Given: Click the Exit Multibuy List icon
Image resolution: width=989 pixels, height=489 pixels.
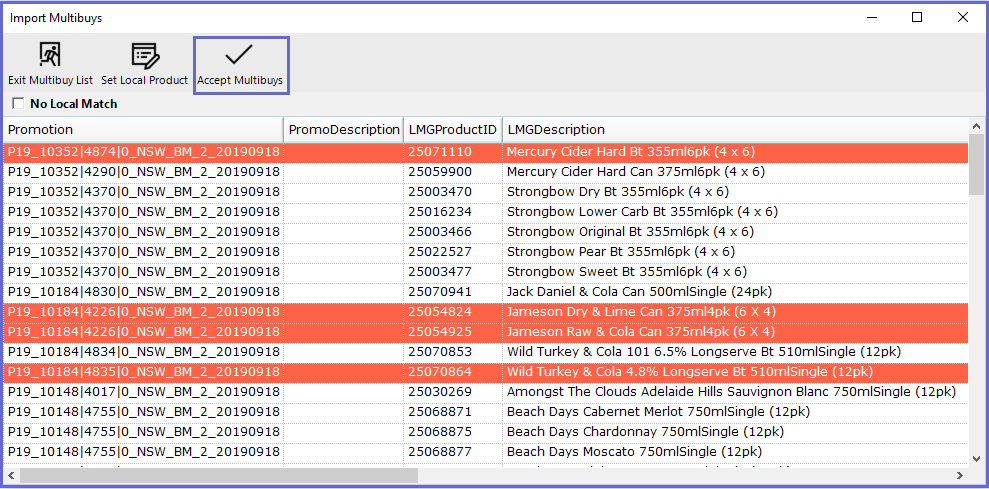Looking at the screenshot, I should click(50, 56).
